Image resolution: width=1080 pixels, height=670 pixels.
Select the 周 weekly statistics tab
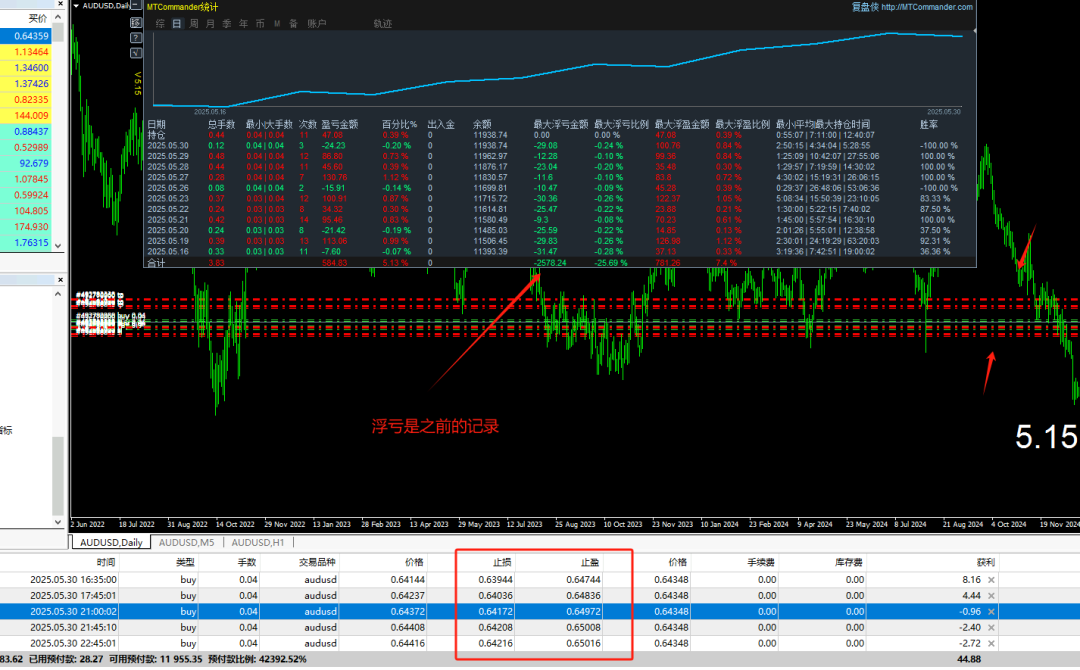click(x=194, y=23)
